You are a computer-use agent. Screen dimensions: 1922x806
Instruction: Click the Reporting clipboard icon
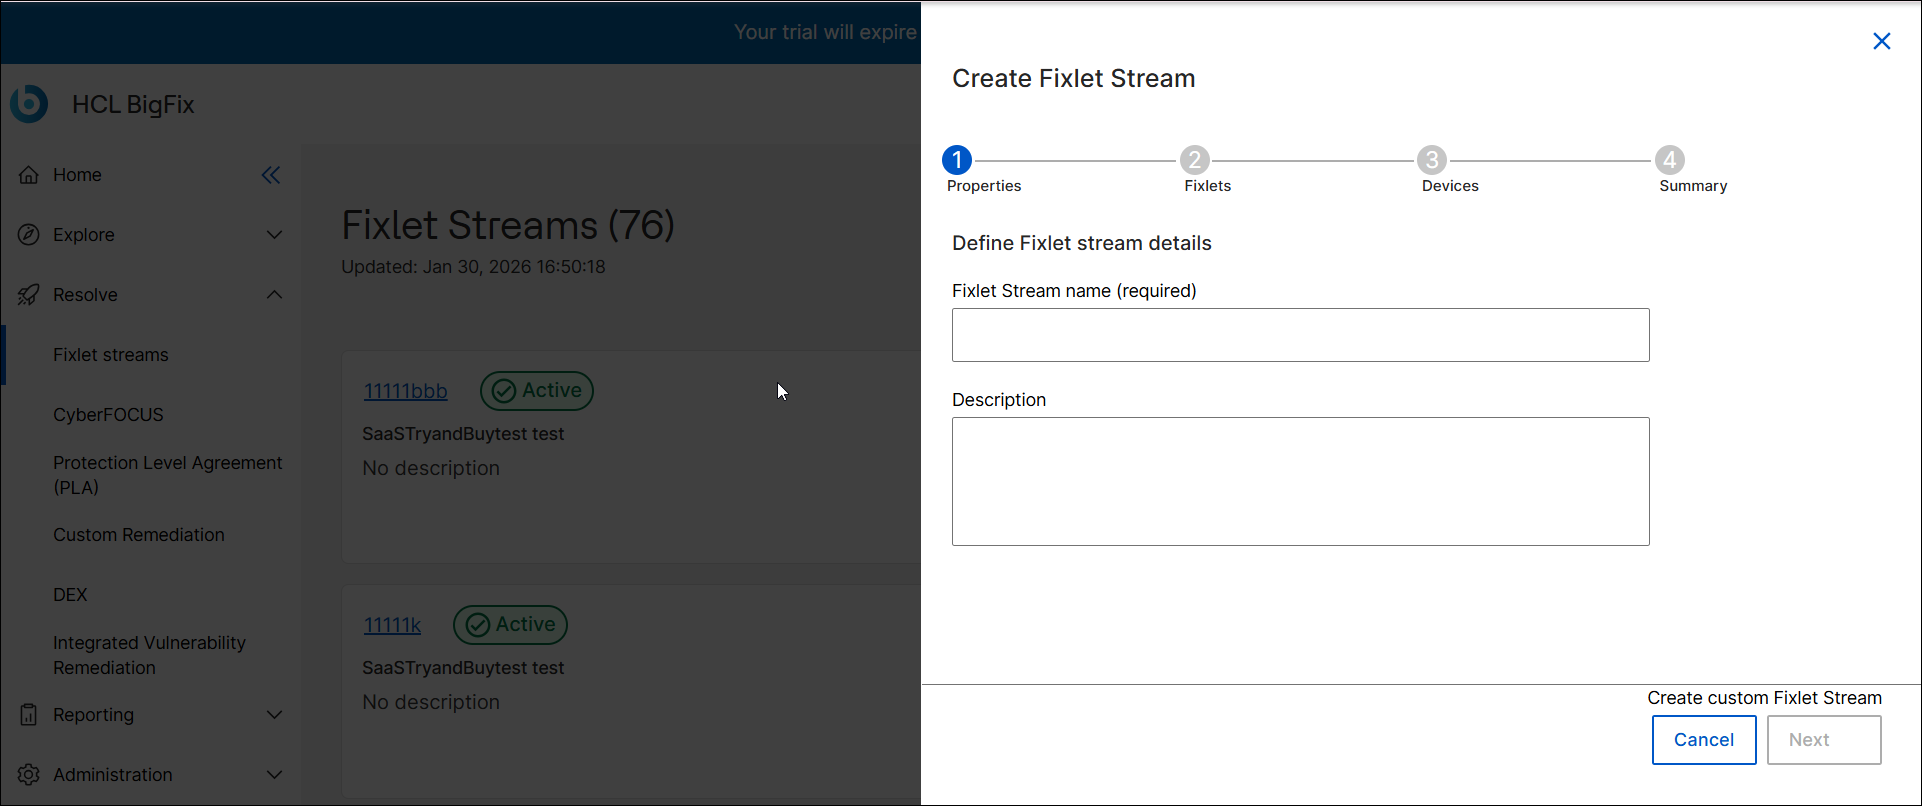coord(29,715)
